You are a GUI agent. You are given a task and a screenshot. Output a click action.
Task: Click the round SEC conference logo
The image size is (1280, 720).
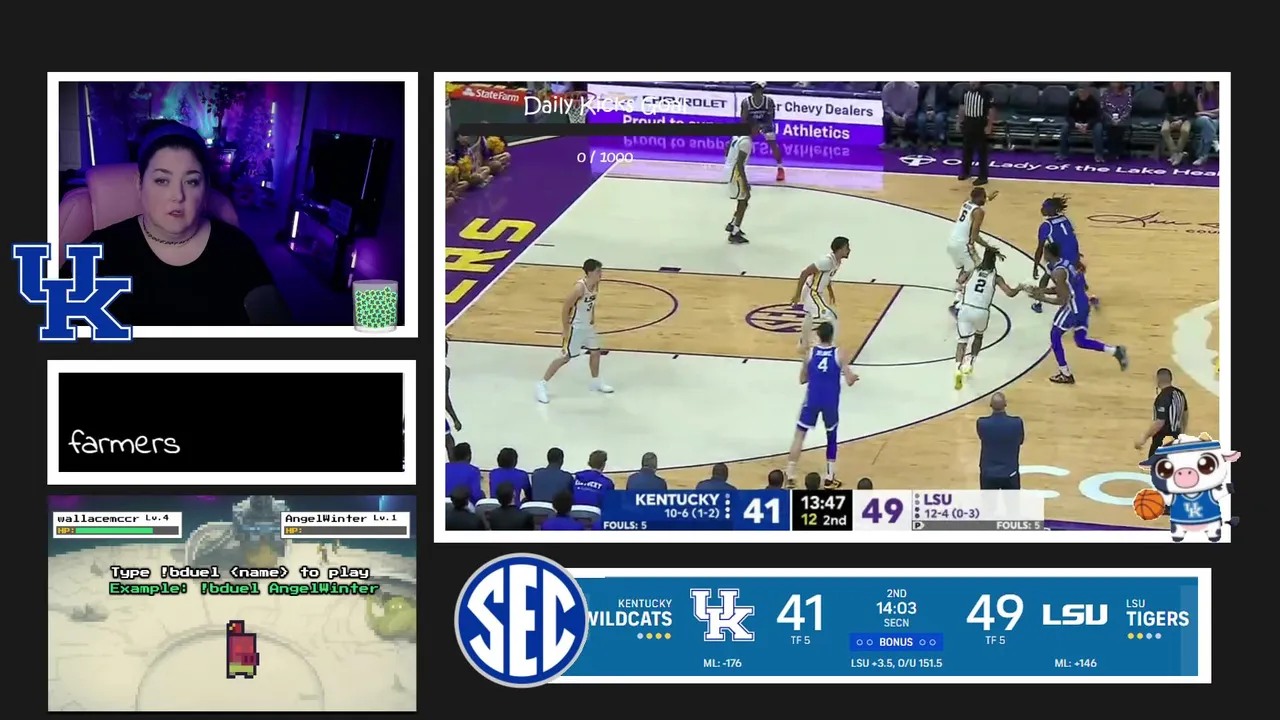pyautogui.click(x=521, y=620)
